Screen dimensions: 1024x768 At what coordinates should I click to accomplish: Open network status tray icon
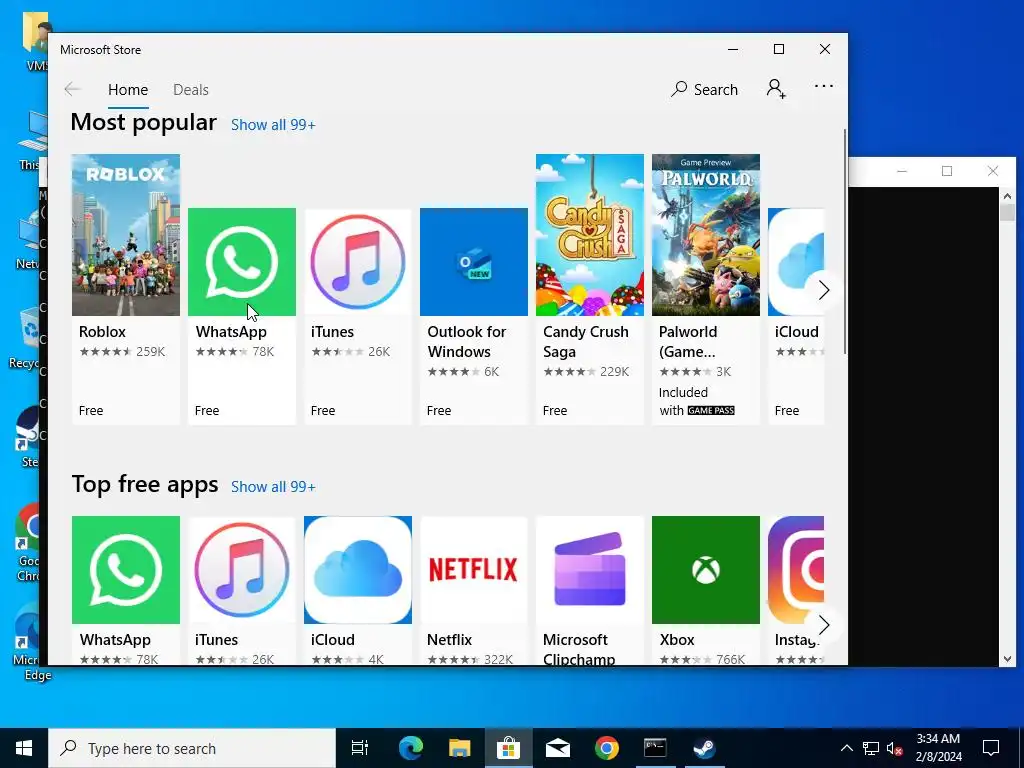[x=871, y=748]
